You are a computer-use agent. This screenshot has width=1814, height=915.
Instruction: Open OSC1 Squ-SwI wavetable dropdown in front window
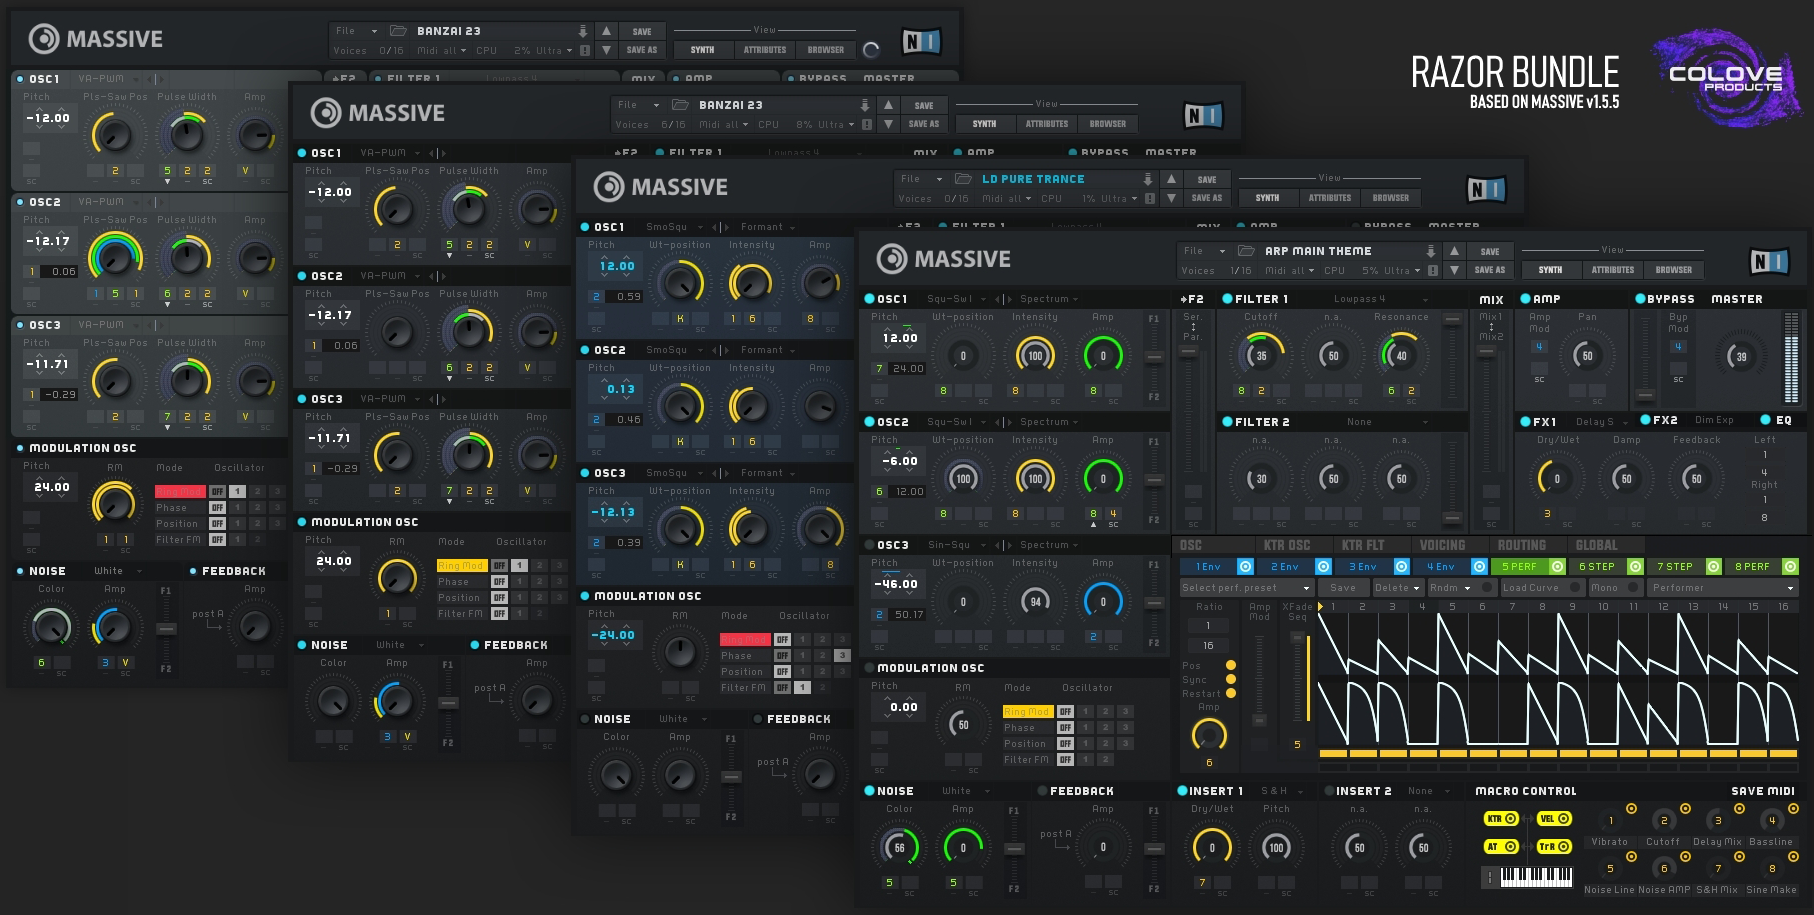[957, 299]
